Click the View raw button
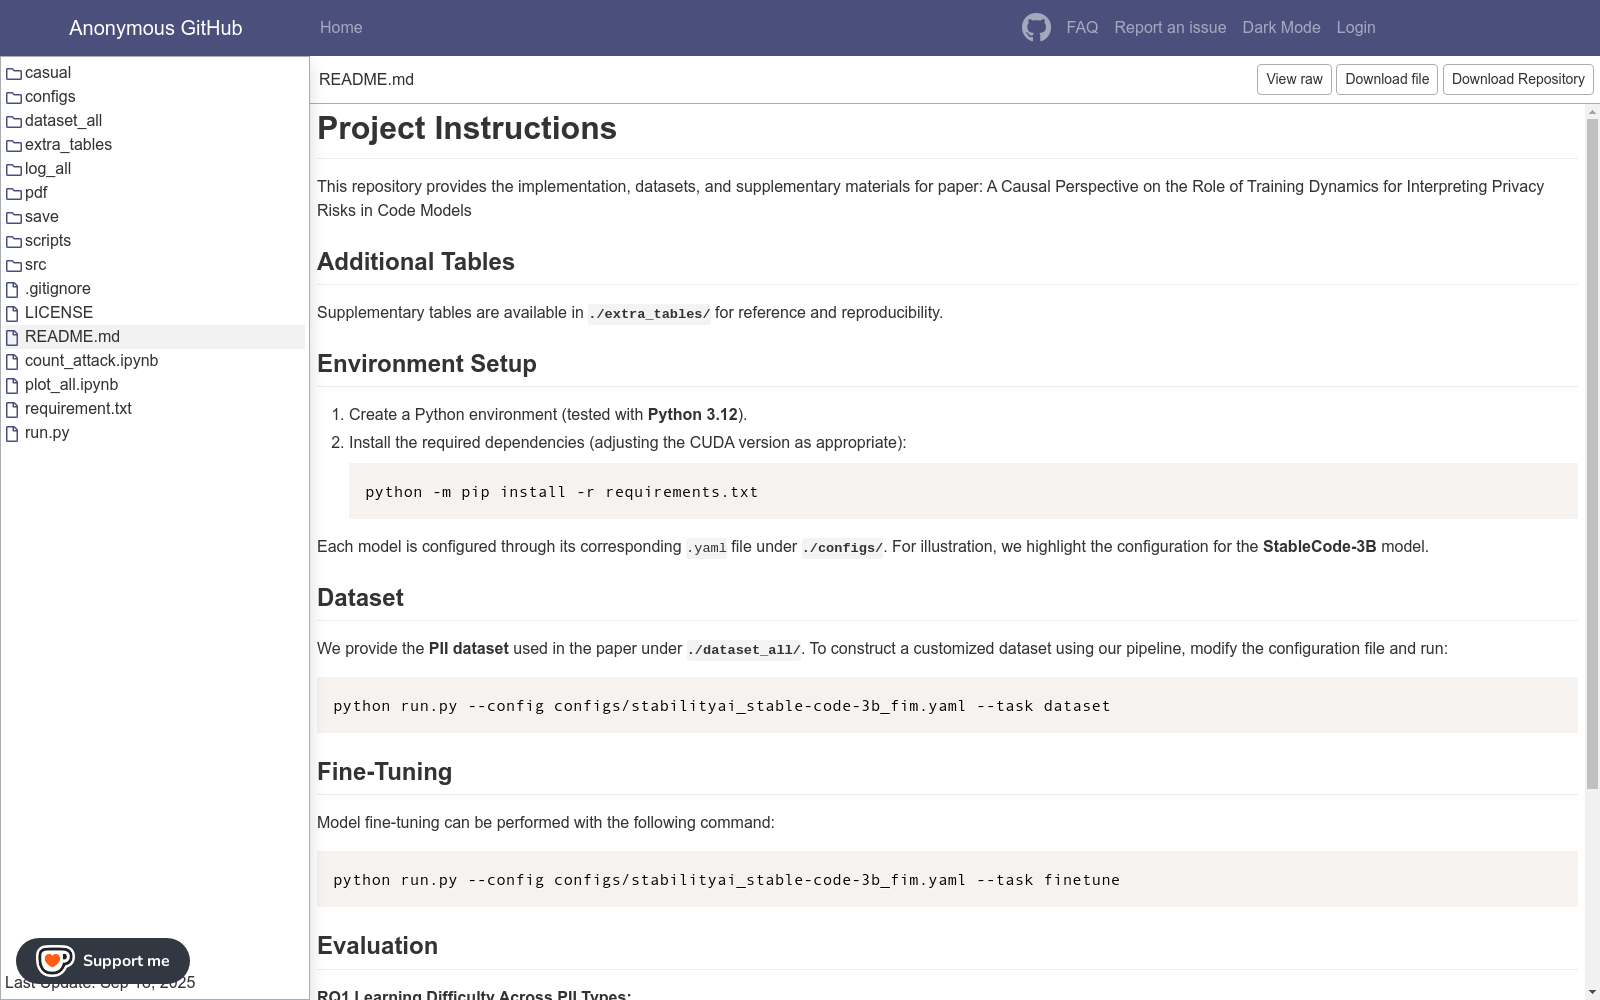 pos(1294,79)
